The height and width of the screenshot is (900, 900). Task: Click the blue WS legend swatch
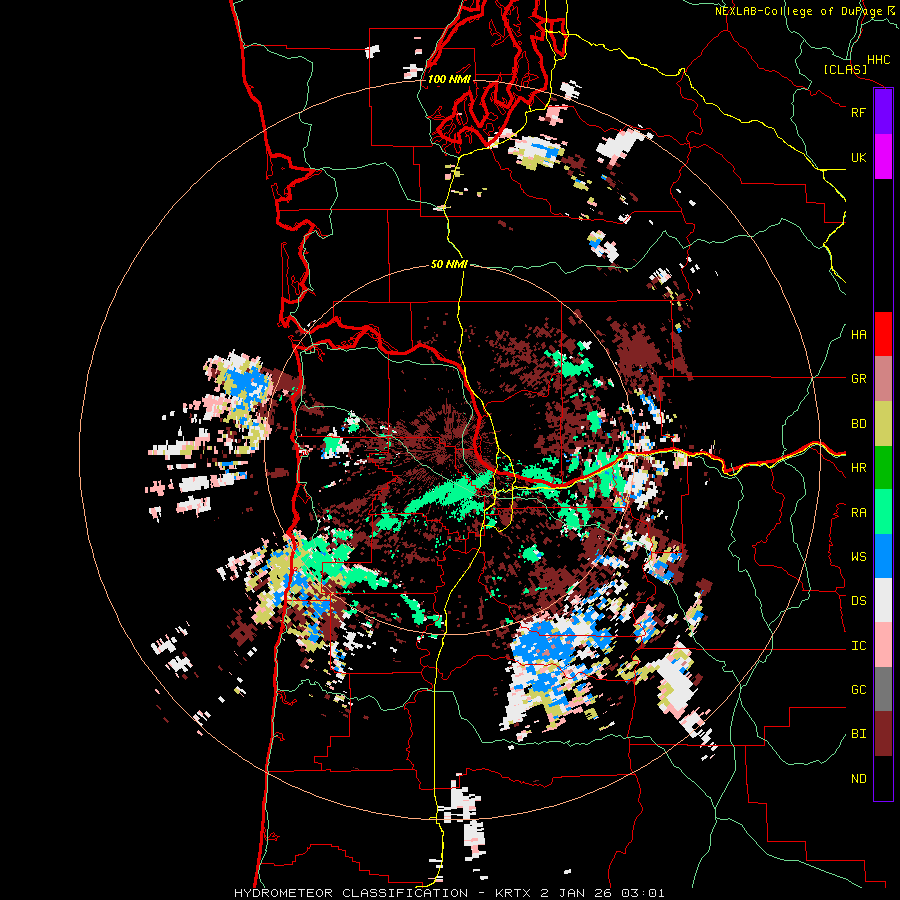883,556
